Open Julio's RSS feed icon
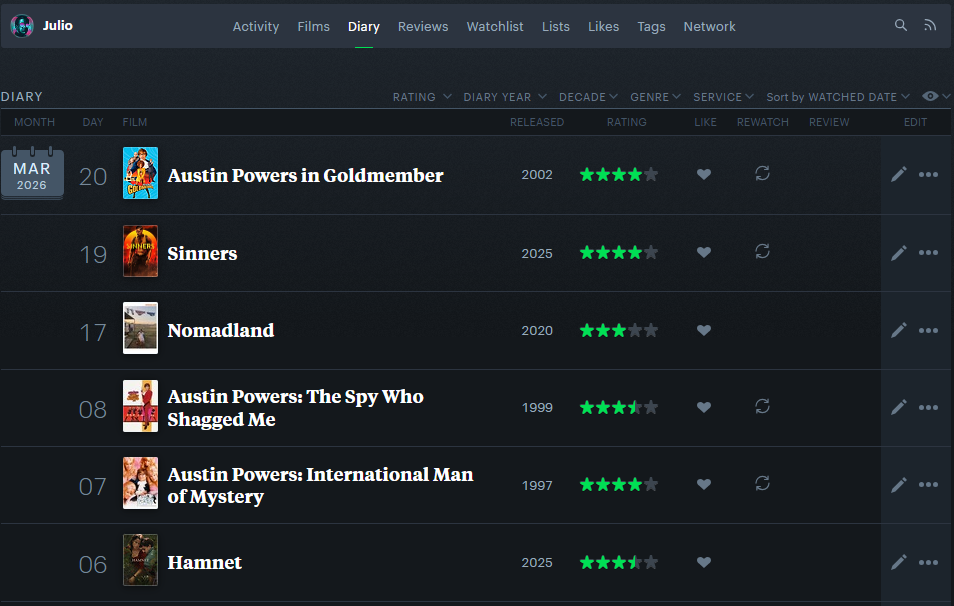954x606 pixels. pos(930,25)
